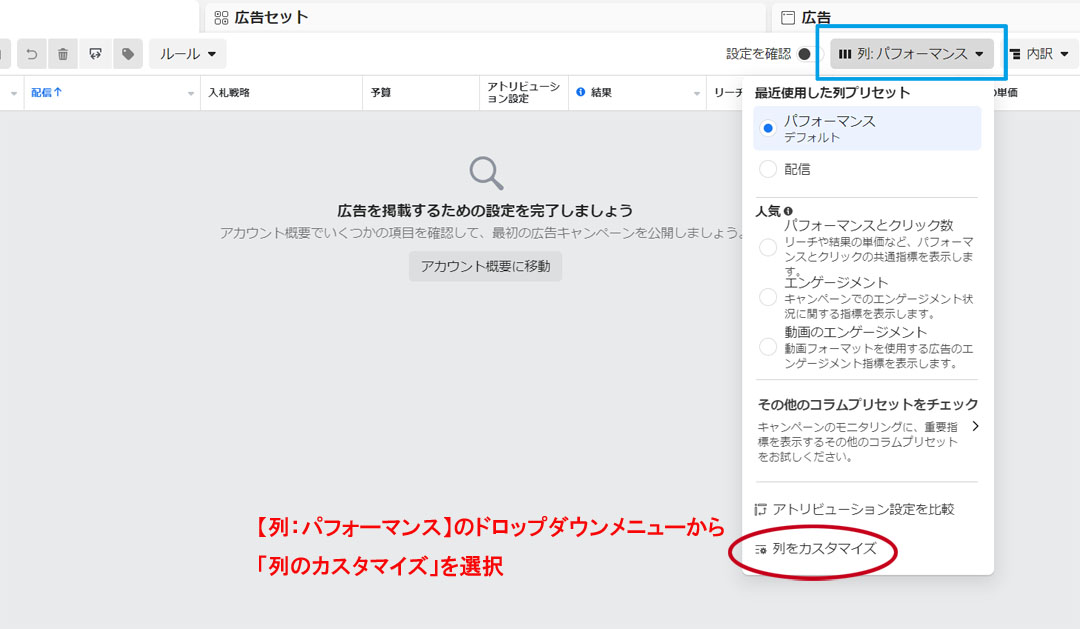Click the アカウント概要に移動 button
The image size is (1080, 629).
click(485, 266)
